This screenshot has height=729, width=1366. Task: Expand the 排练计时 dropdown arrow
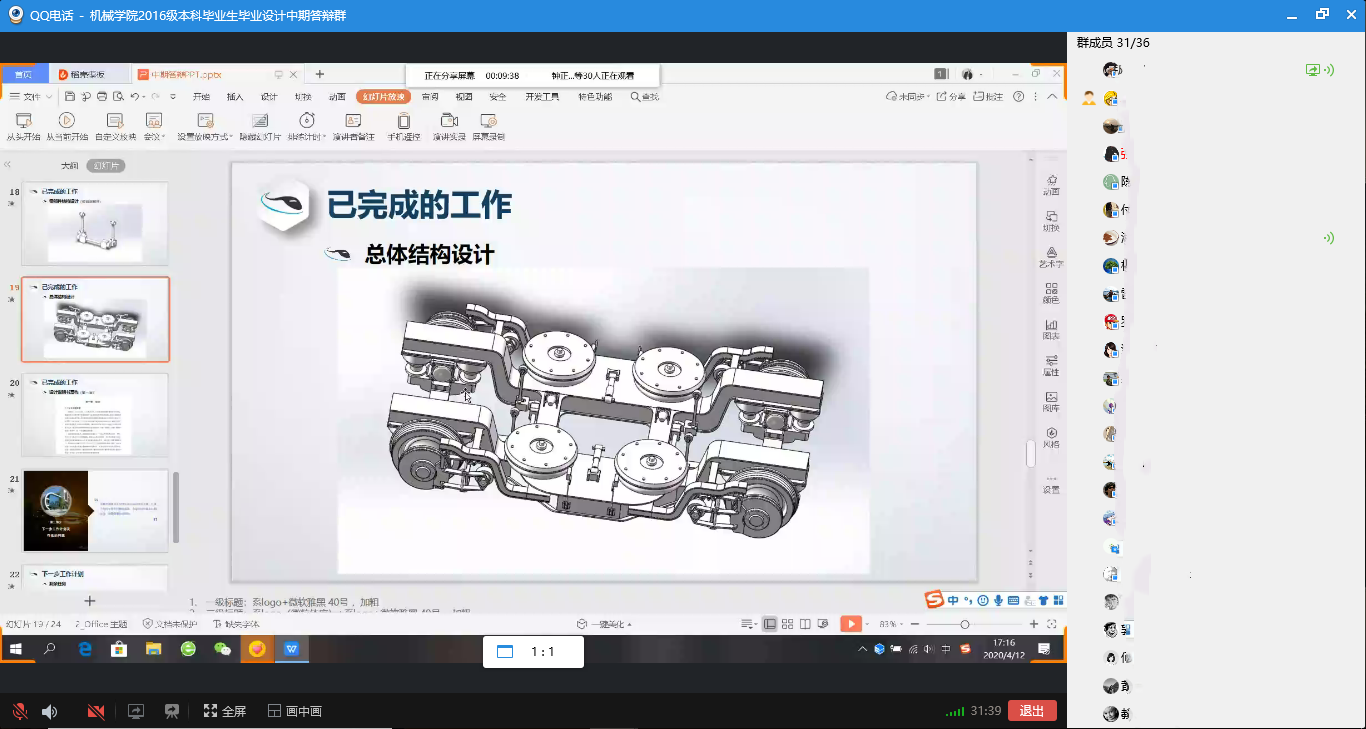click(x=325, y=137)
